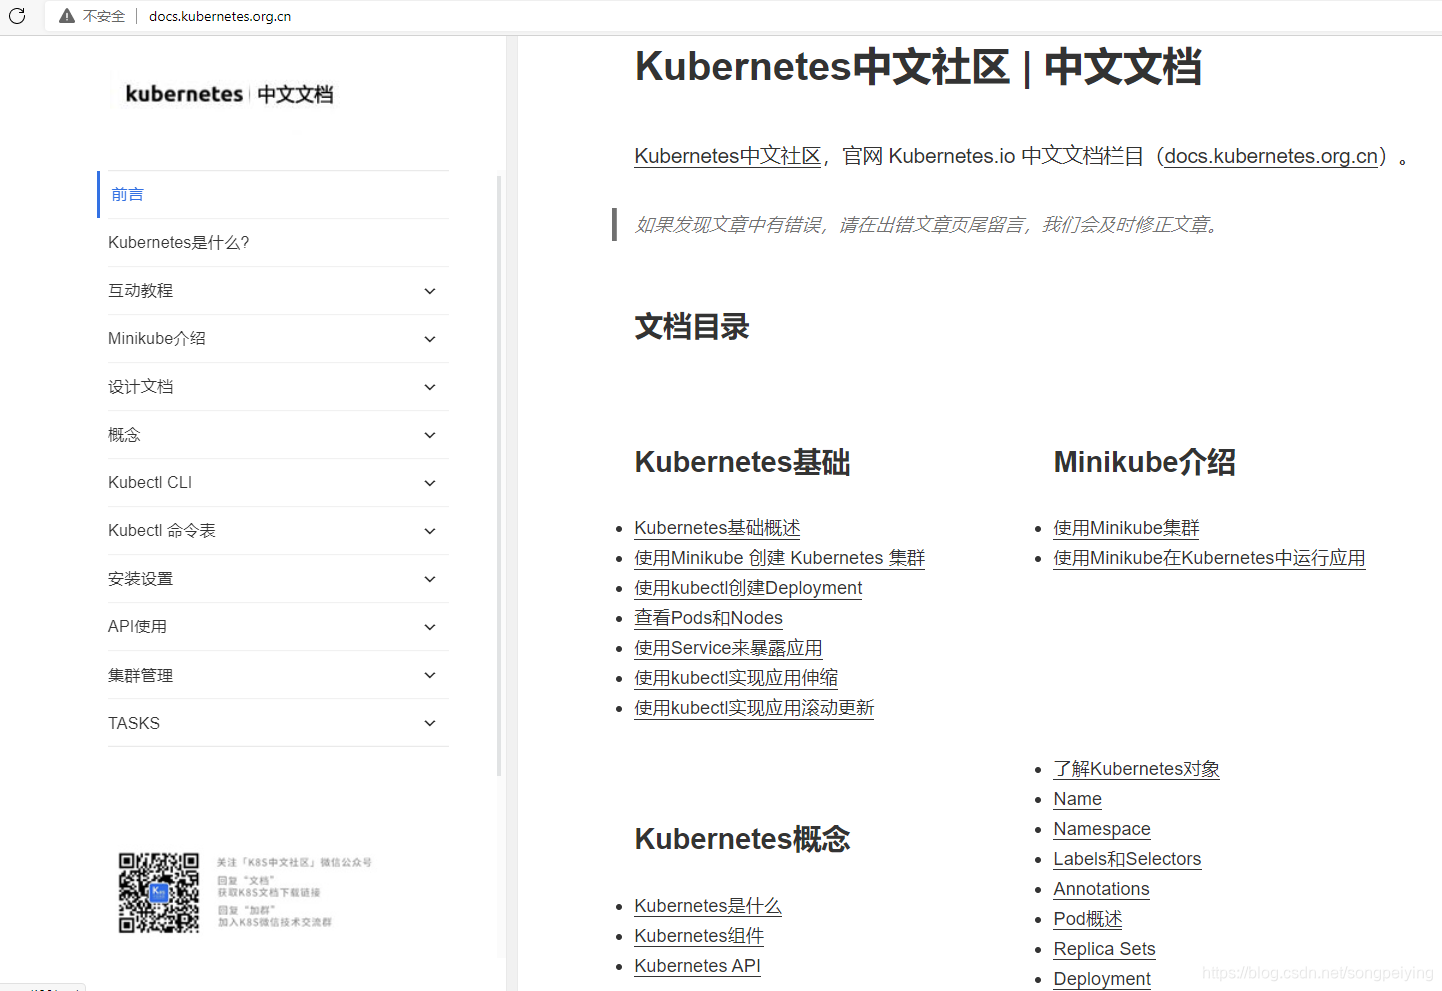Open the 使用Service来暴露应用 link

click(728, 648)
